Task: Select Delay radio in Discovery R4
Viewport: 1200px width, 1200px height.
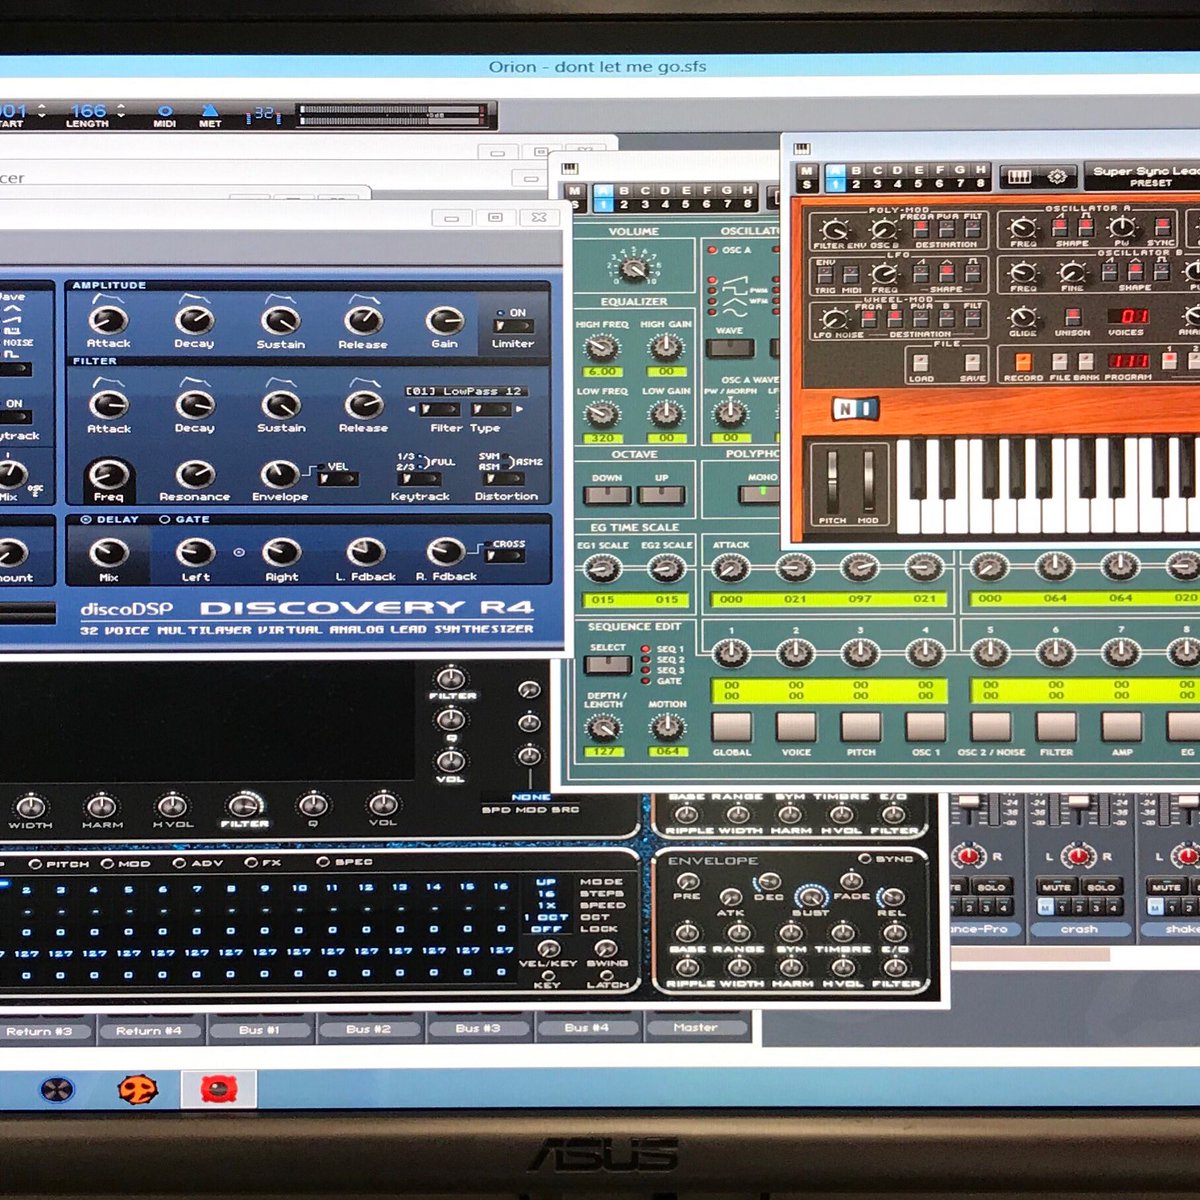Action: point(86,520)
